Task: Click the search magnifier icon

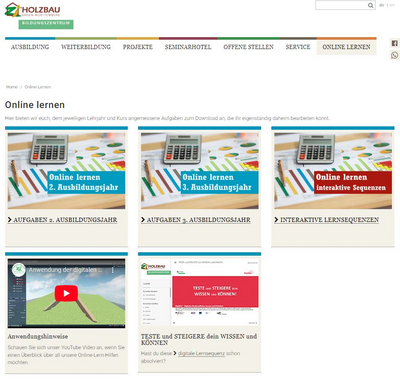Action: click(370, 5)
